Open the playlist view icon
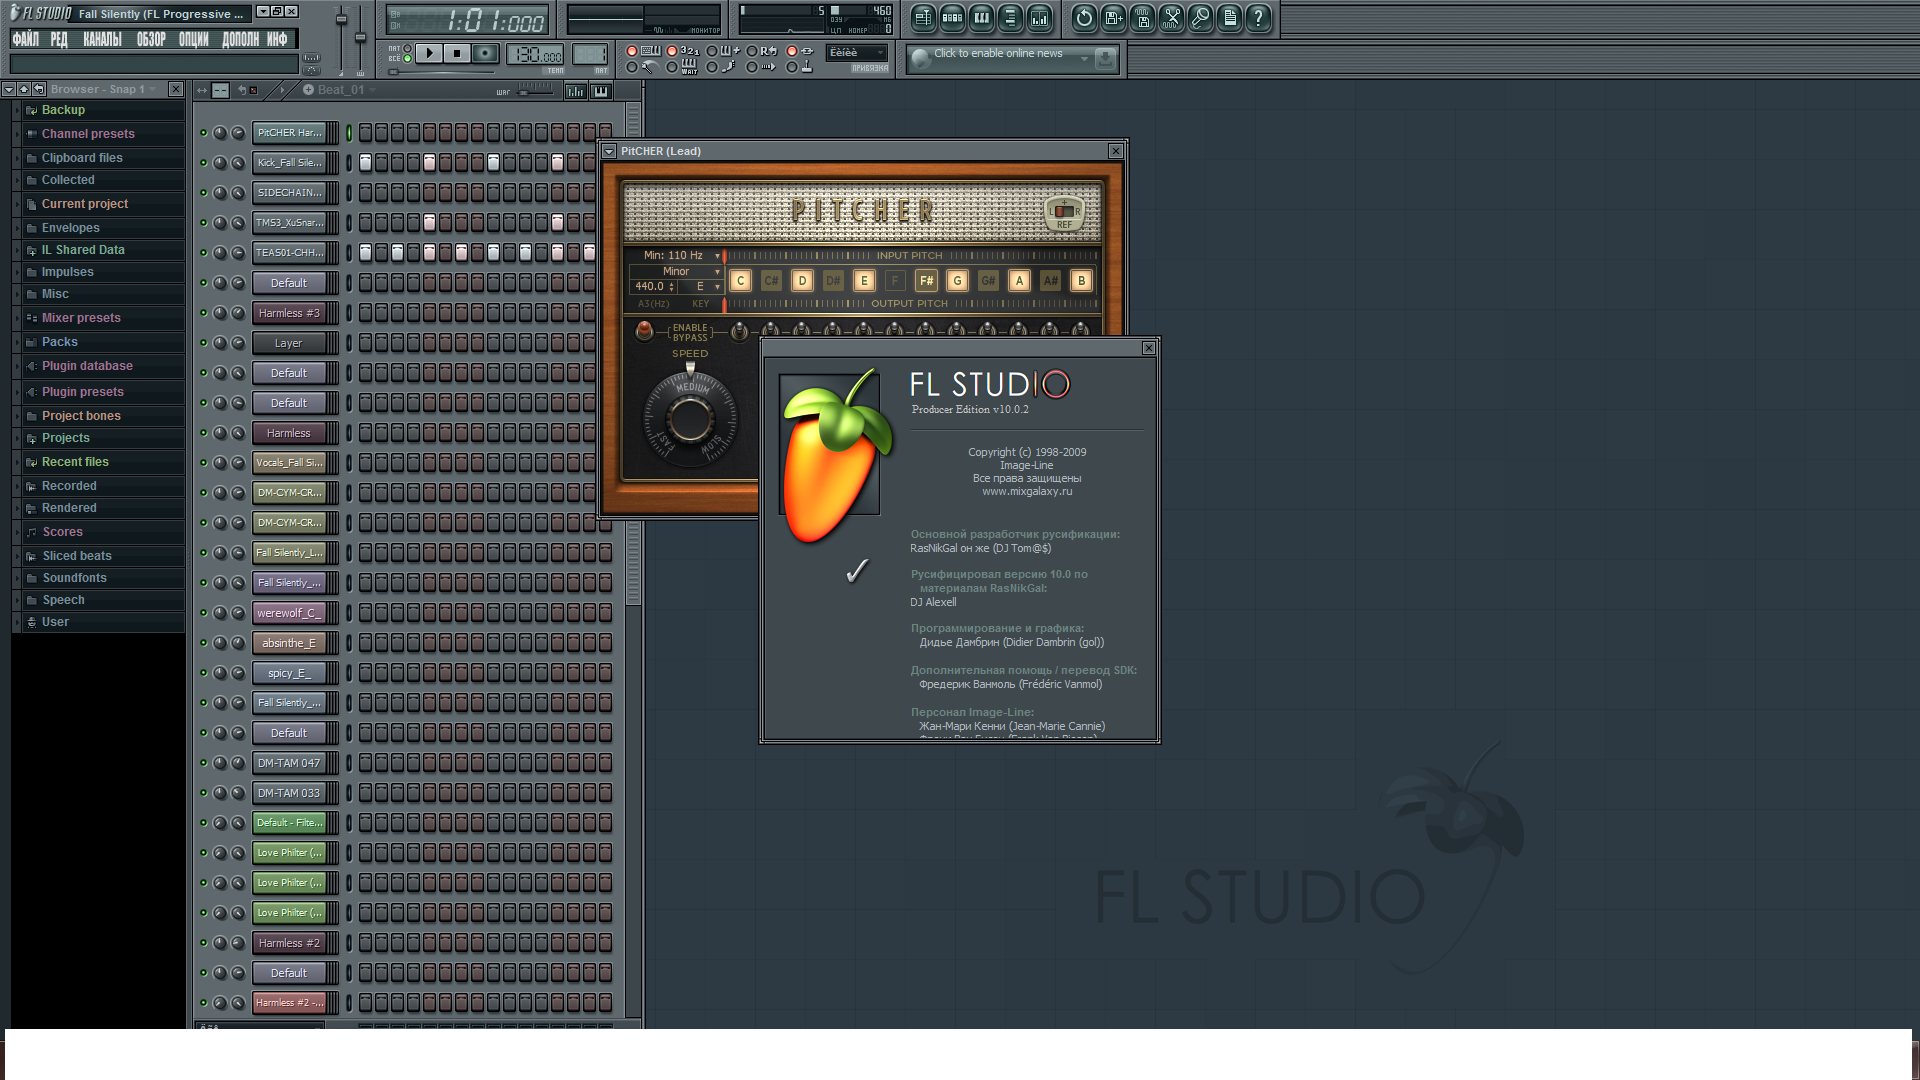The height and width of the screenshot is (1080, 1920). point(923,18)
